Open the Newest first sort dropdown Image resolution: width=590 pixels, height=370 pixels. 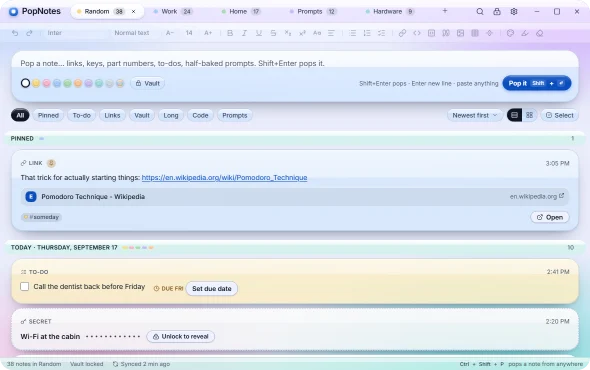[x=475, y=115]
